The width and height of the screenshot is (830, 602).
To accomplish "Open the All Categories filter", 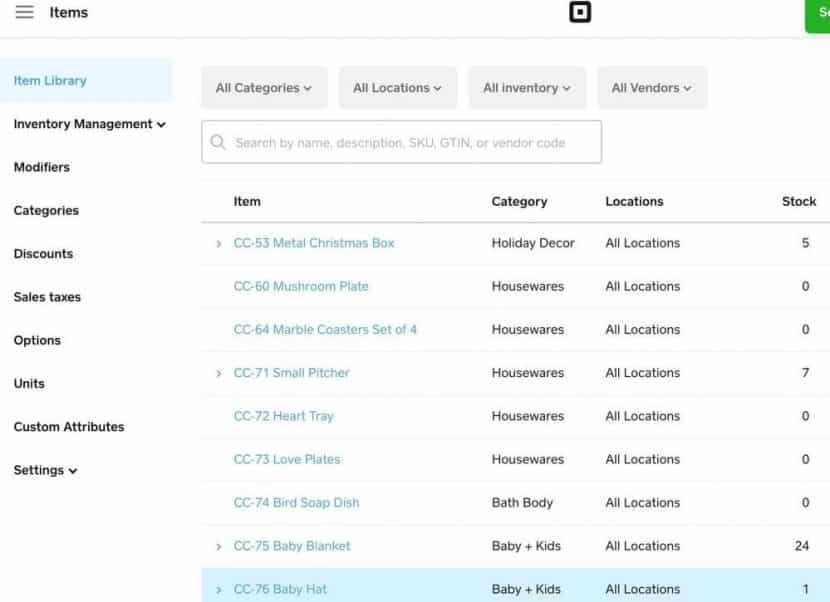I will (x=263, y=87).
